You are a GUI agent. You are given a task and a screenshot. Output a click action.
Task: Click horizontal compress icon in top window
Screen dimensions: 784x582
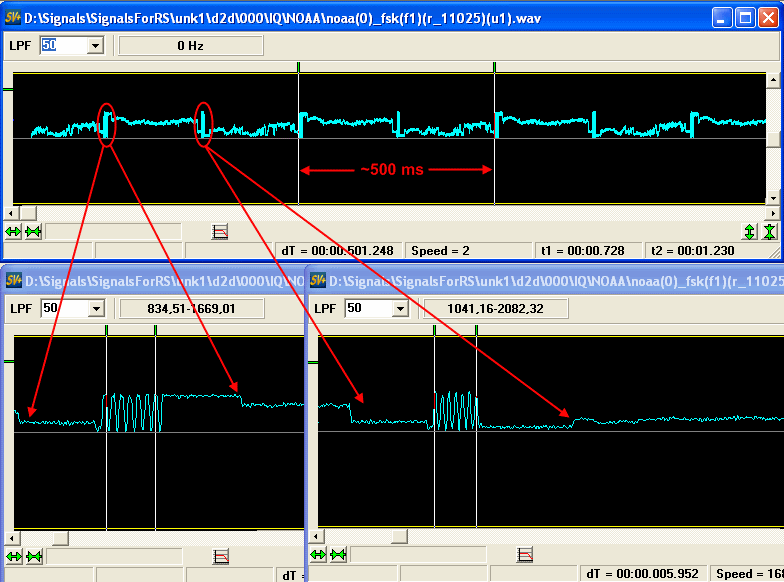pos(33,231)
